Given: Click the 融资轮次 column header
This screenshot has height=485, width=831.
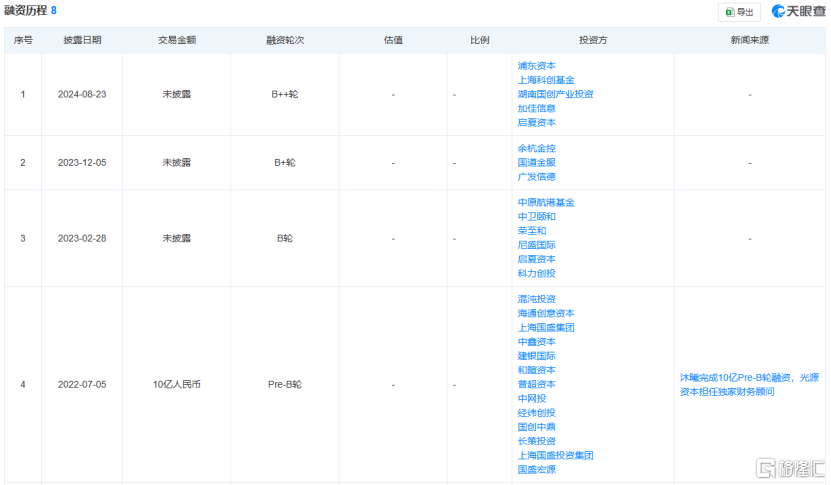Looking at the screenshot, I should point(285,40).
